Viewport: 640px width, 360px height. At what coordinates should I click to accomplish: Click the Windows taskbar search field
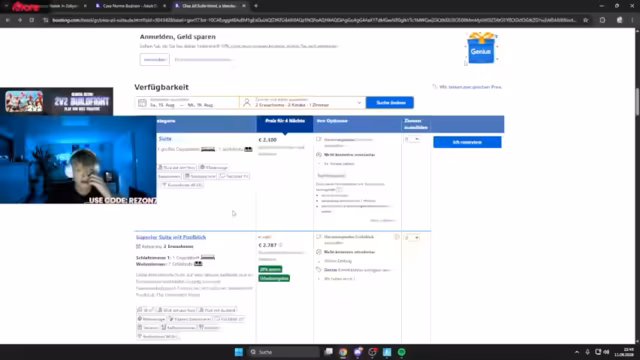[284, 352]
